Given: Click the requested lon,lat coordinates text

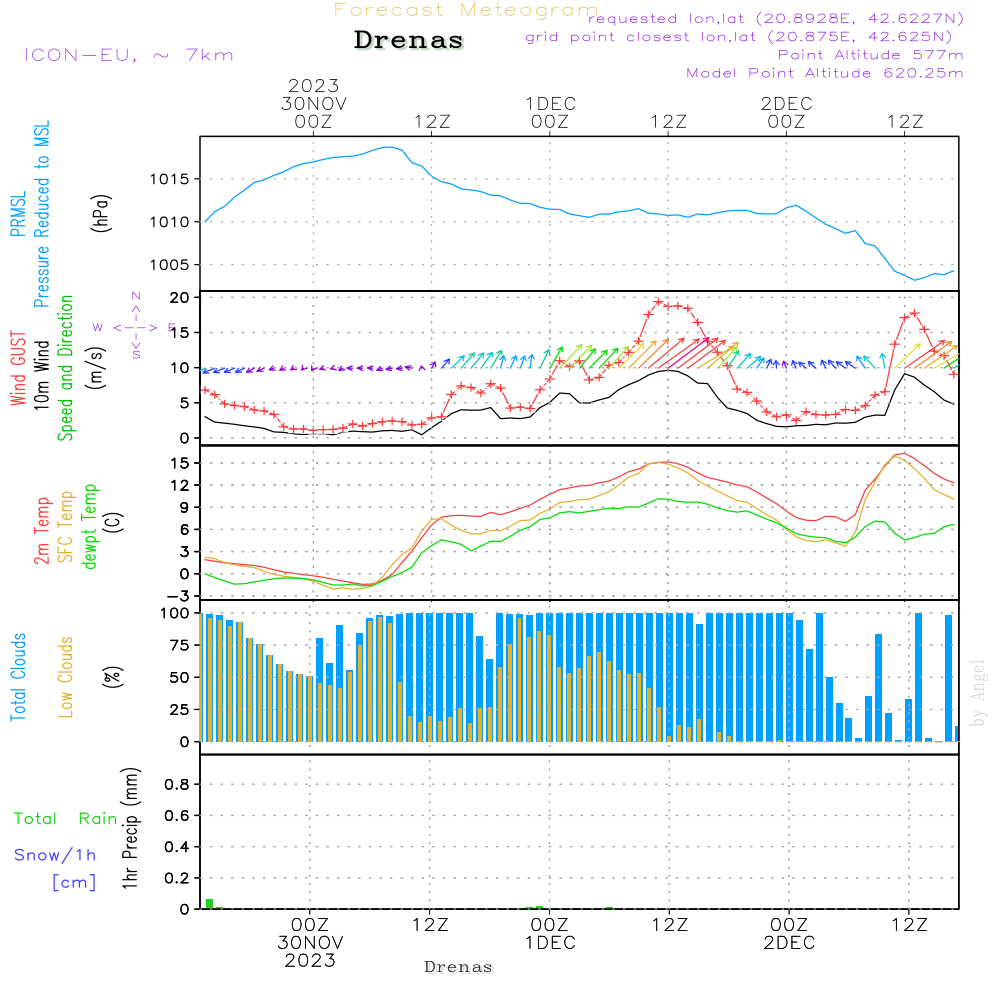Looking at the screenshot, I should (776, 18).
